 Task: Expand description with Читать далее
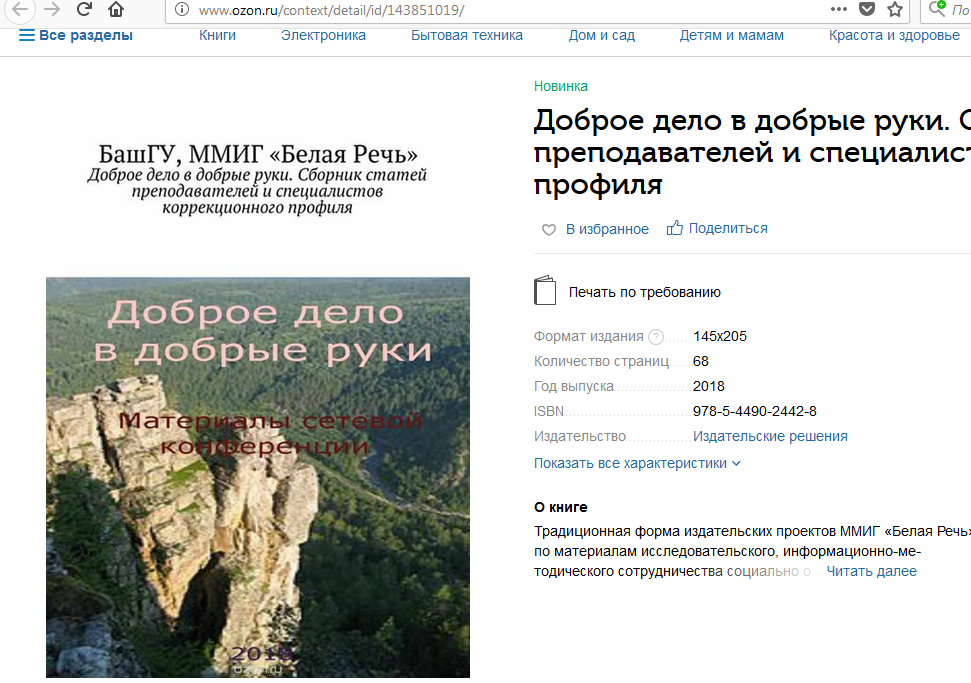pyautogui.click(x=871, y=572)
